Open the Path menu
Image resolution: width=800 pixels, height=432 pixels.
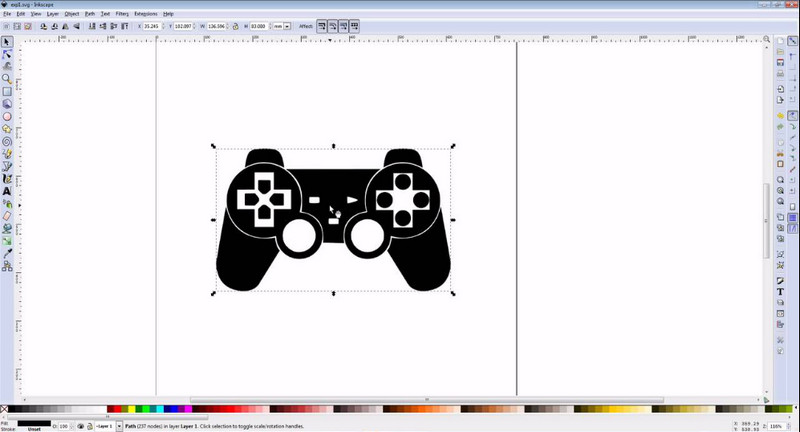[90, 14]
